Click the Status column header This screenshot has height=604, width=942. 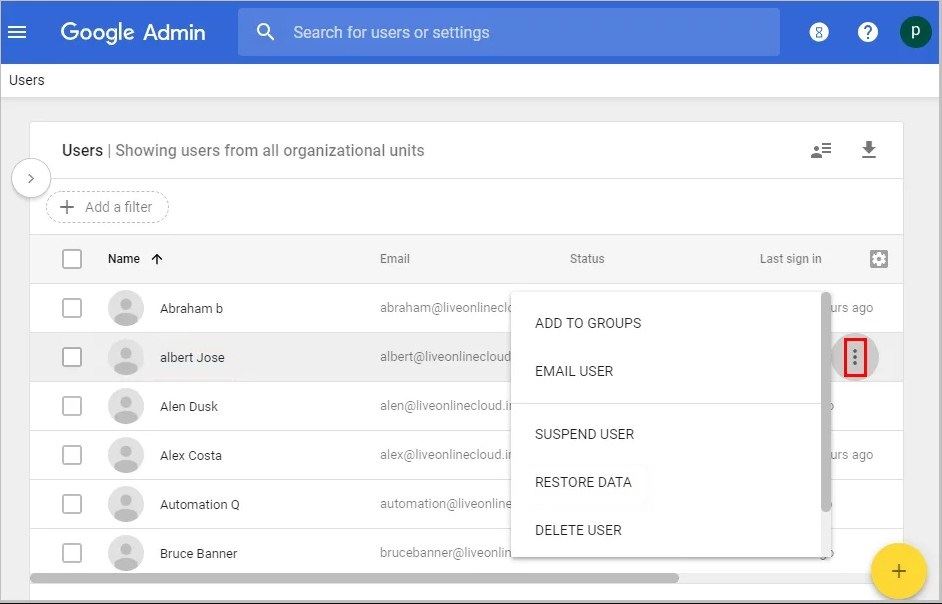click(x=587, y=259)
